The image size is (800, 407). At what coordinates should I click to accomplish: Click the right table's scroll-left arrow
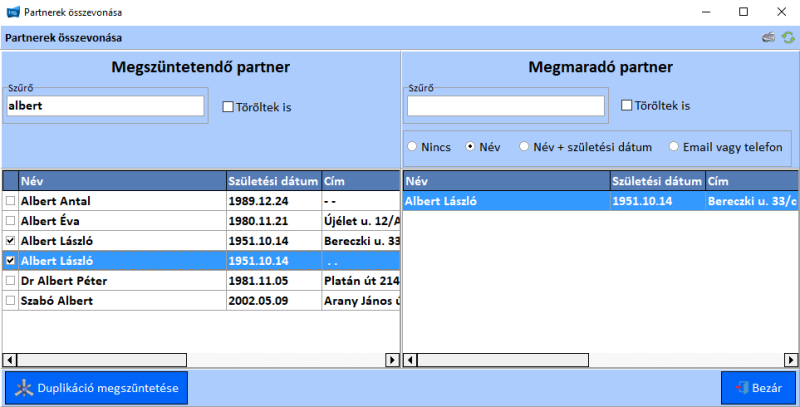tap(410, 360)
